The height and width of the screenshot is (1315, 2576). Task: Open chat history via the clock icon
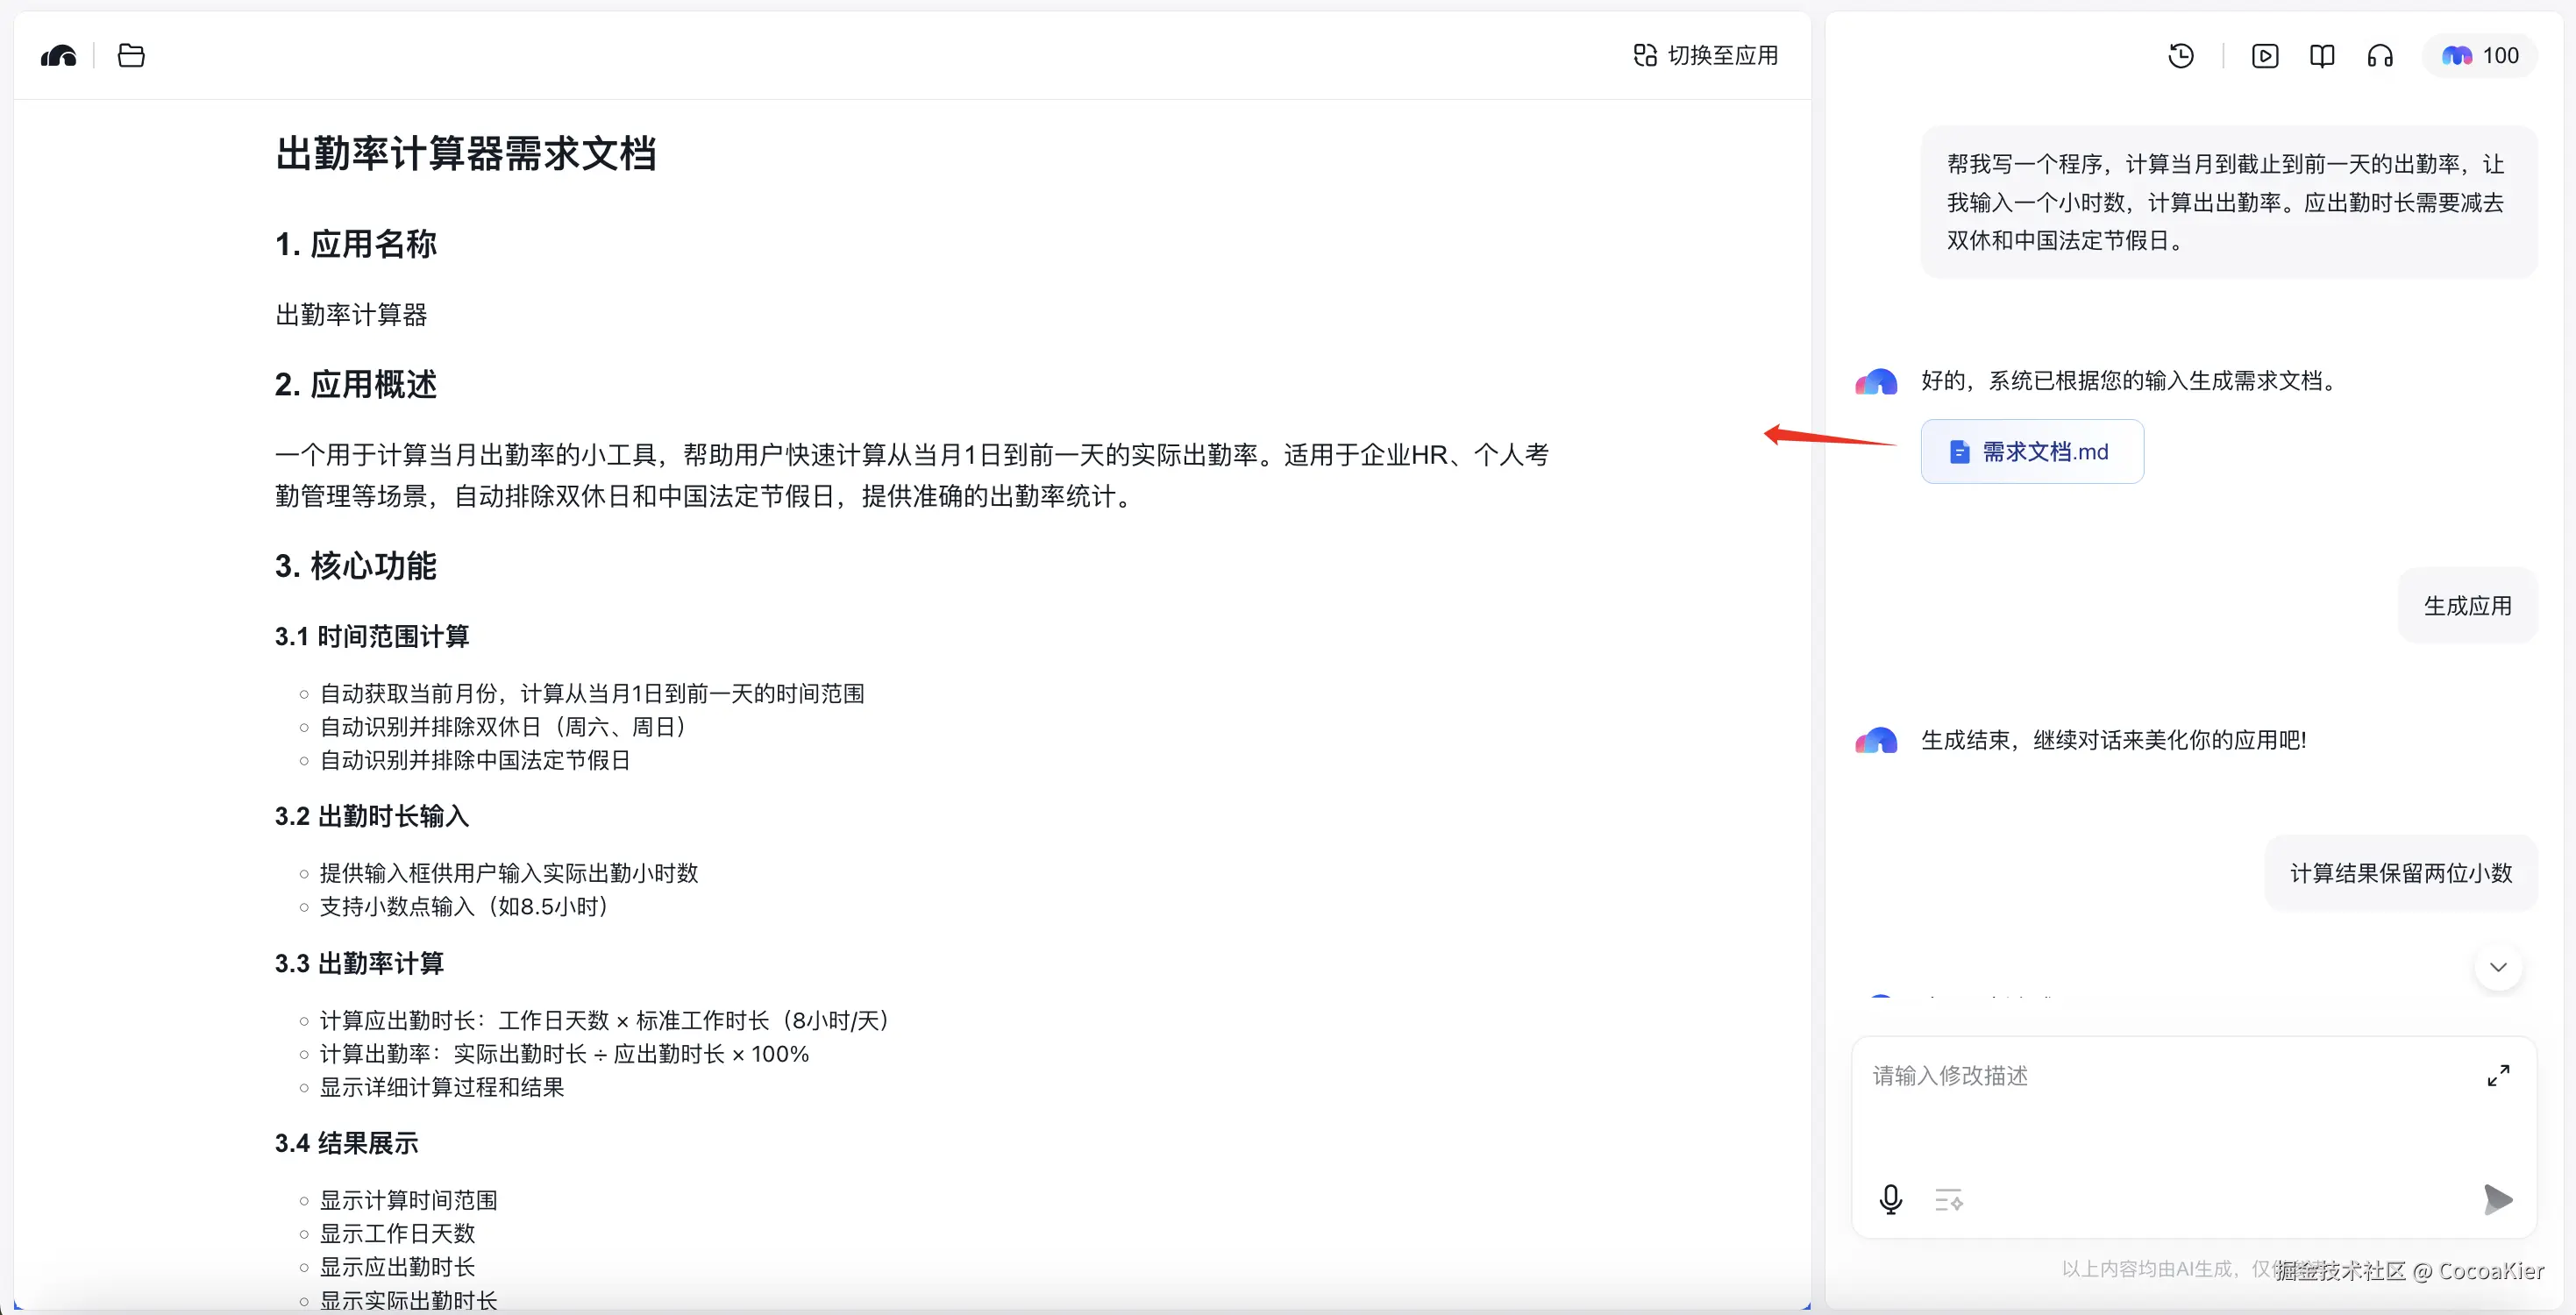click(x=2181, y=55)
